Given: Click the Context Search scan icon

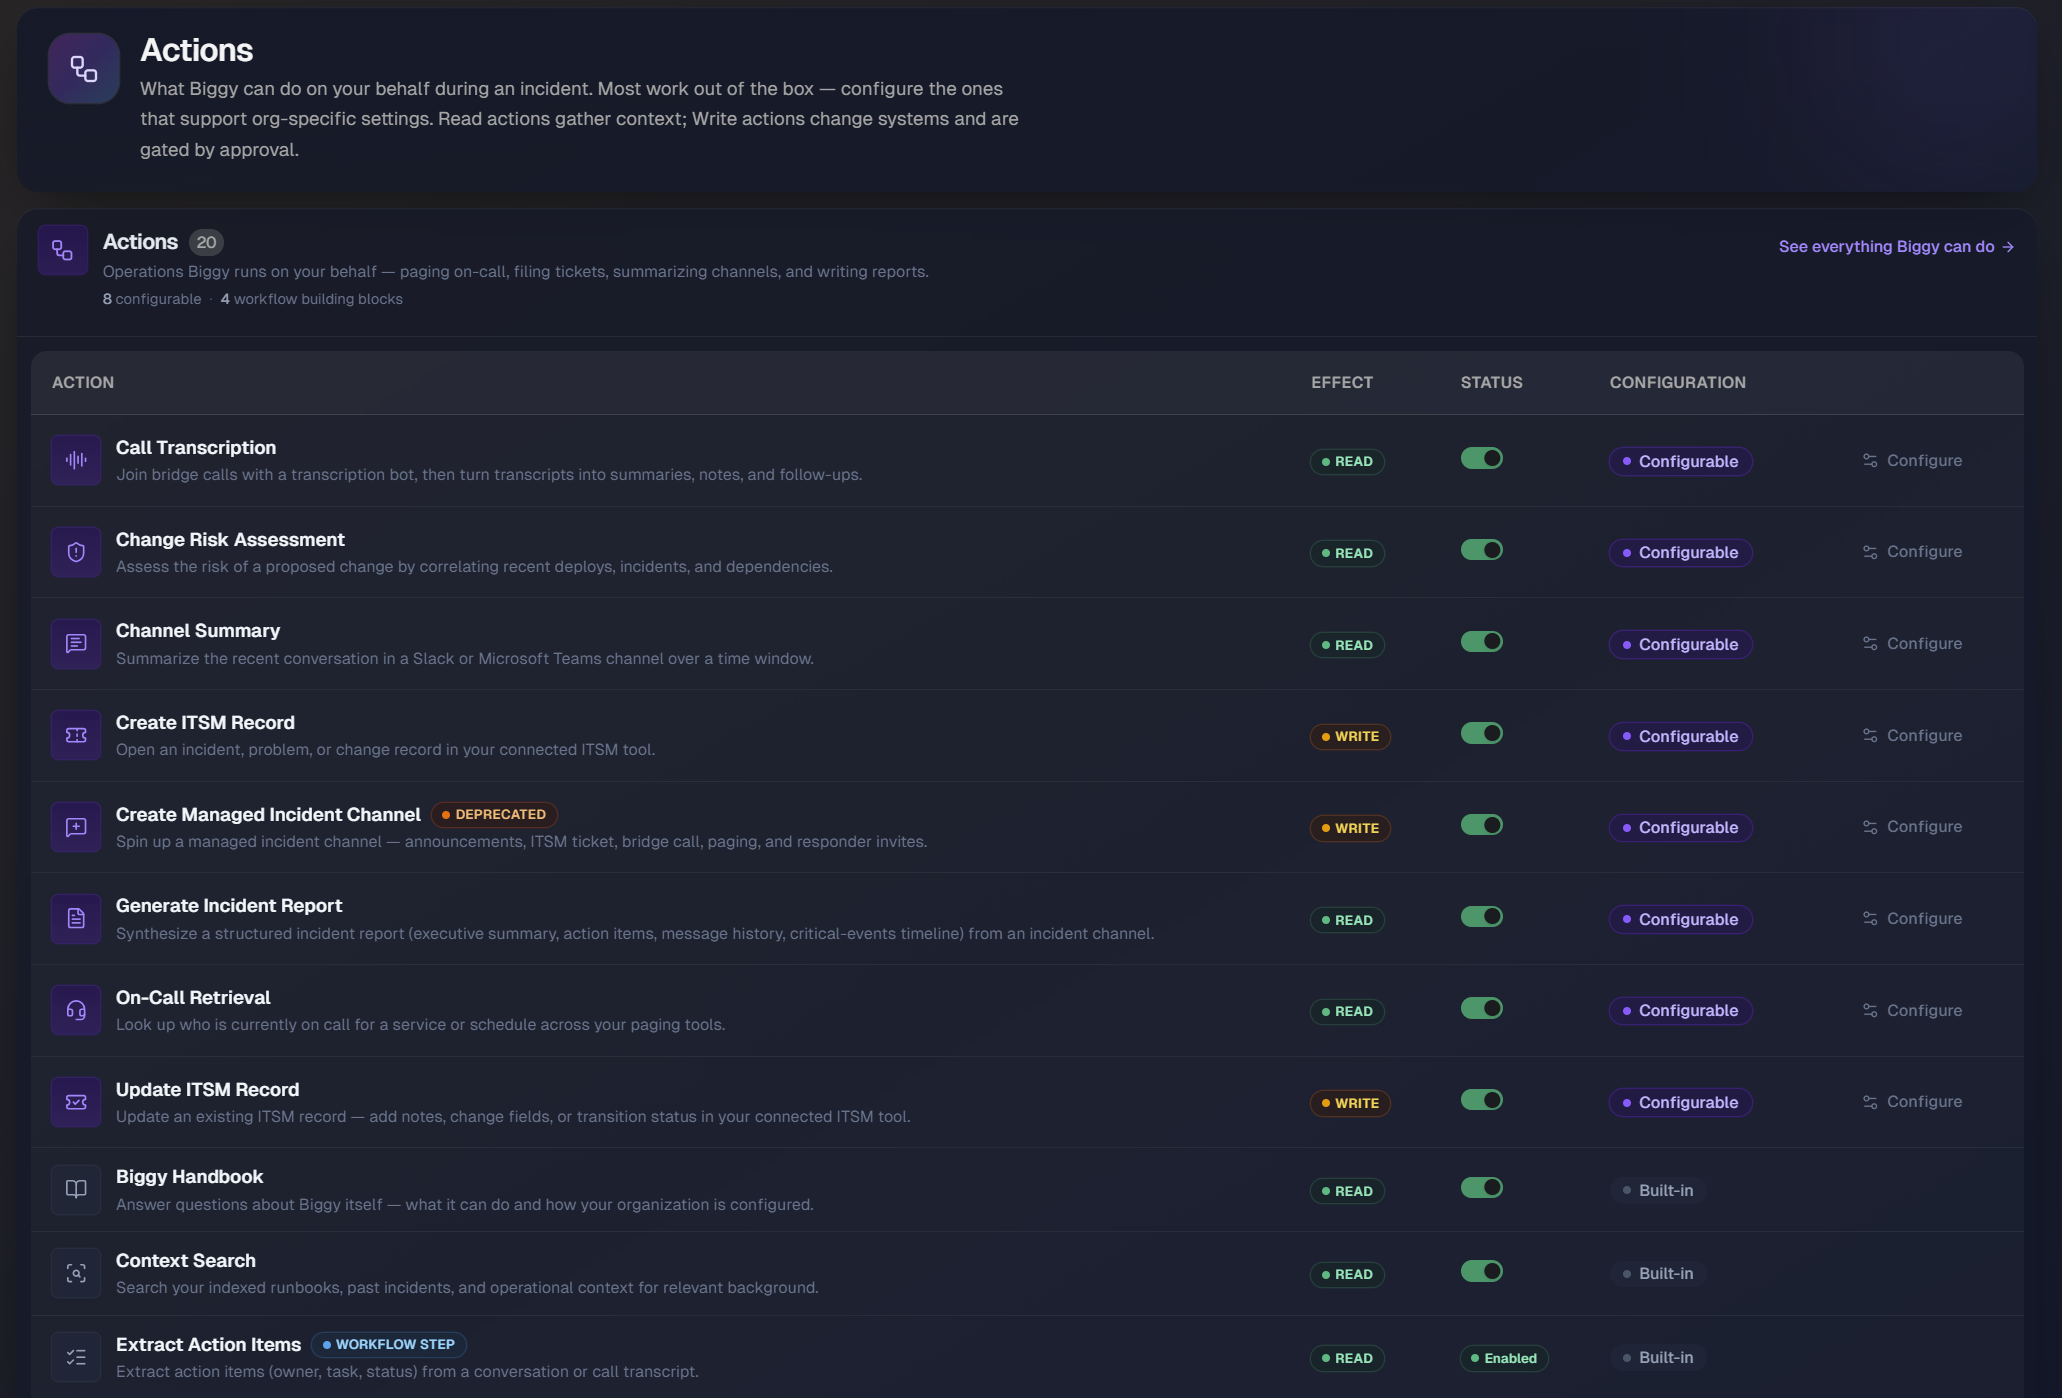Looking at the screenshot, I should [x=76, y=1273].
